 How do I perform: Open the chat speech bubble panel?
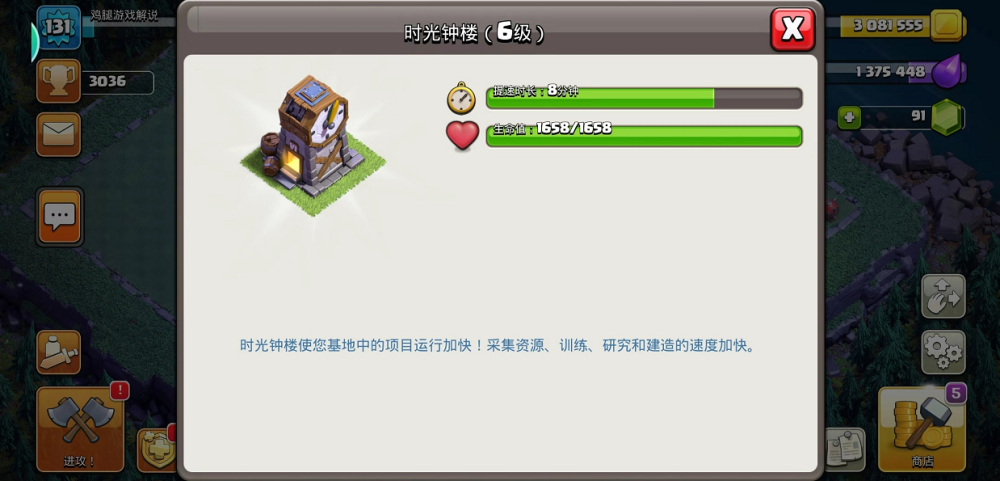point(59,216)
